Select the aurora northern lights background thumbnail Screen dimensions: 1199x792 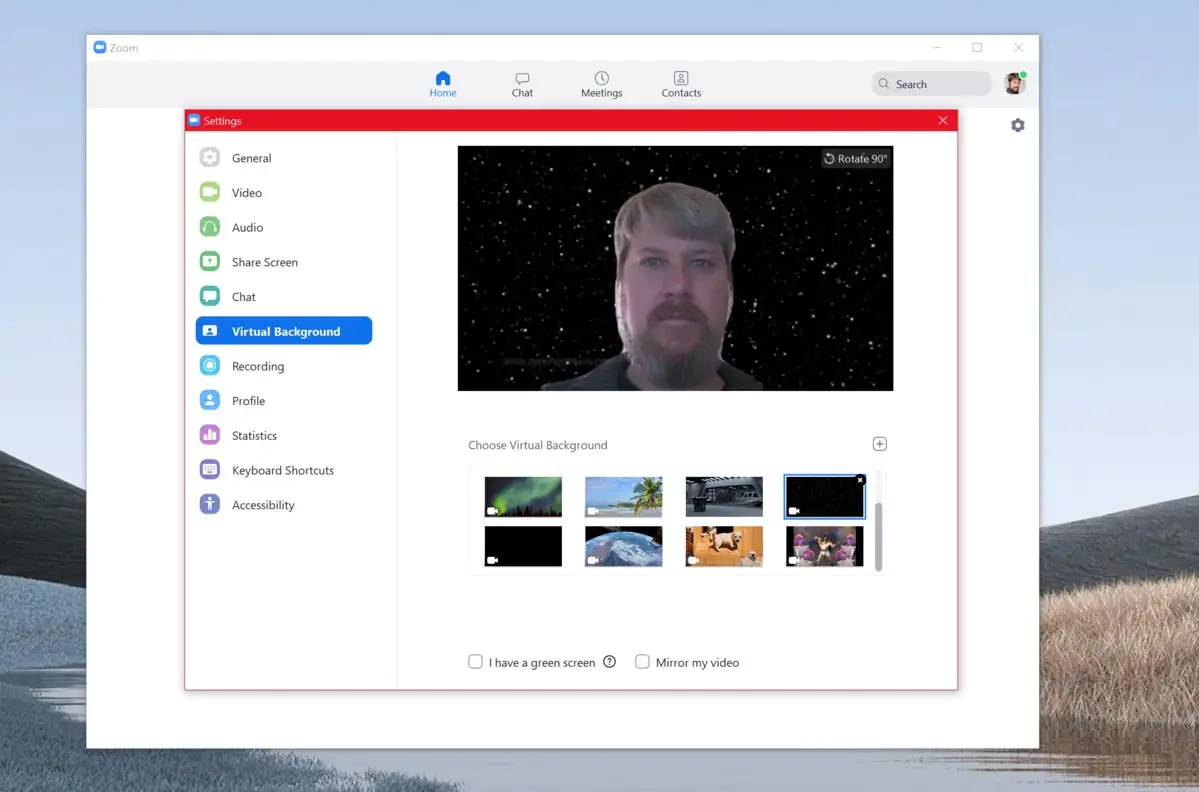[x=523, y=496]
